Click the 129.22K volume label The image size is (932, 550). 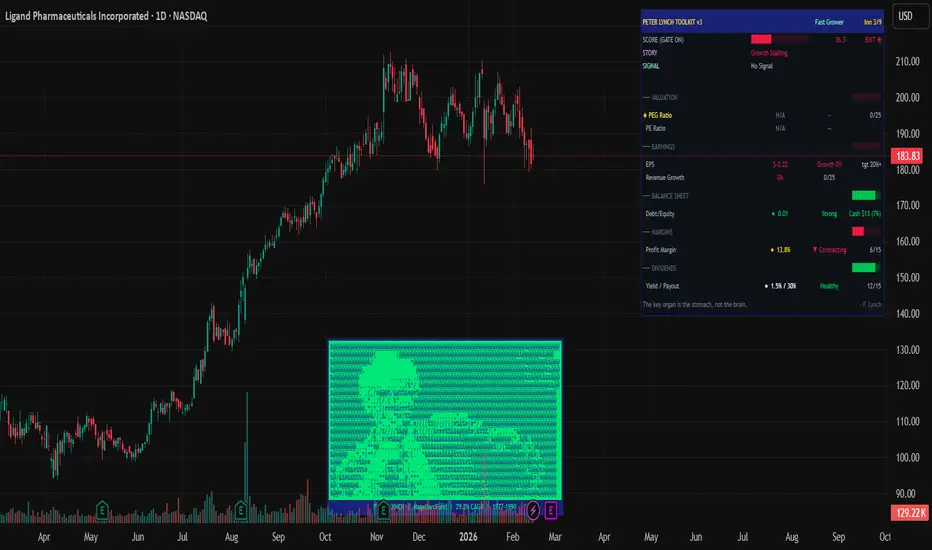[x=909, y=513]
